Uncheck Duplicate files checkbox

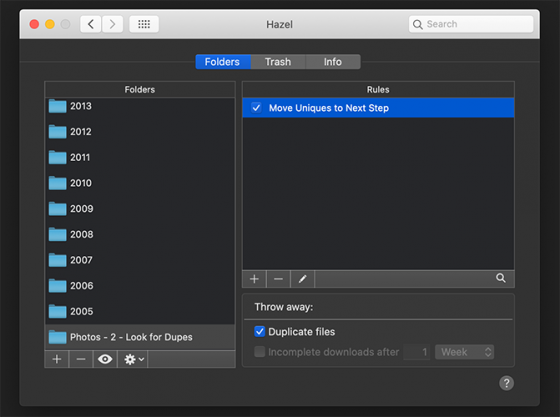click(x=260, y=331)
